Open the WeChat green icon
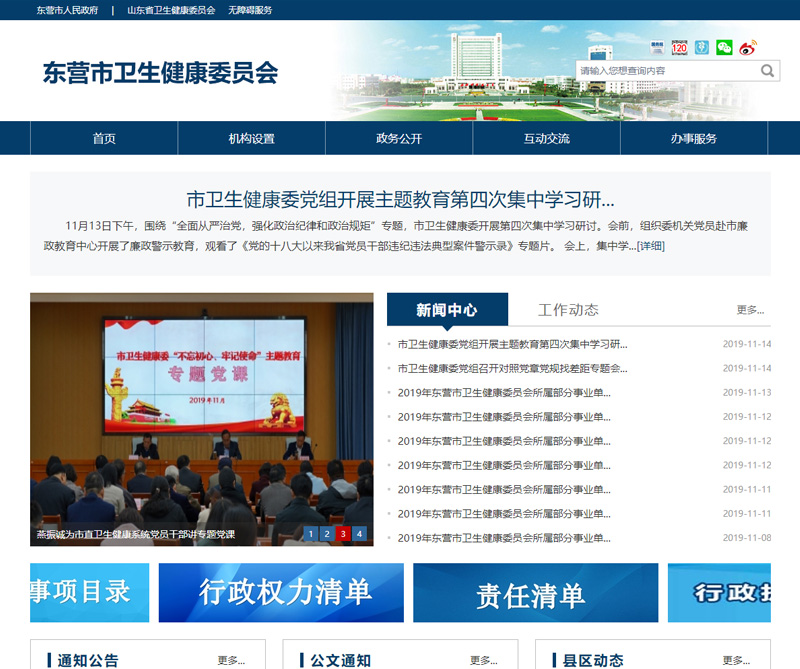 (724, 47)
